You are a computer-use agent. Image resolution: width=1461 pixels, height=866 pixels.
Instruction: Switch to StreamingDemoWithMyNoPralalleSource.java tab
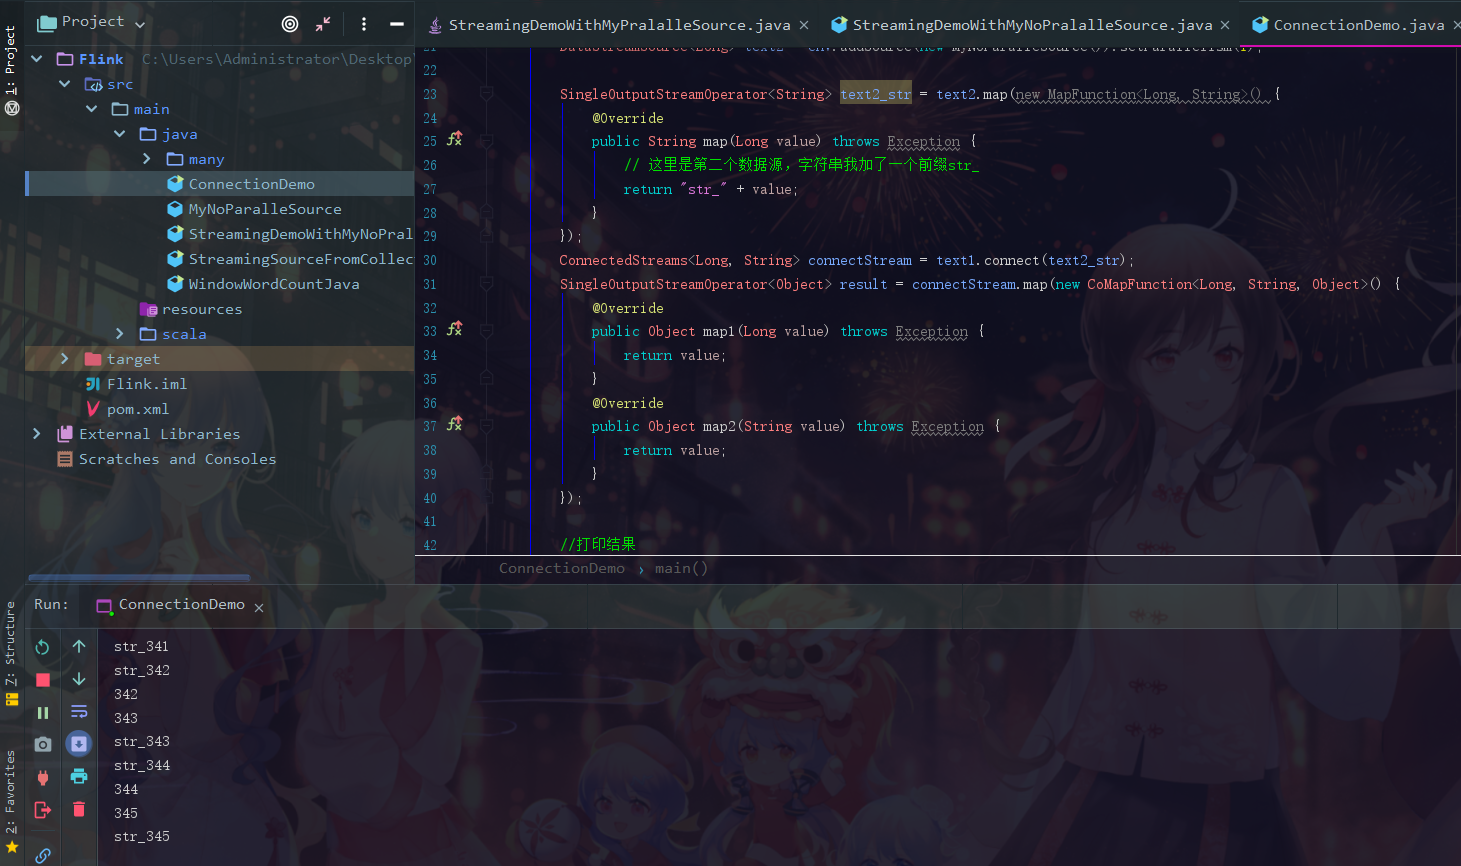(1032, 25)
